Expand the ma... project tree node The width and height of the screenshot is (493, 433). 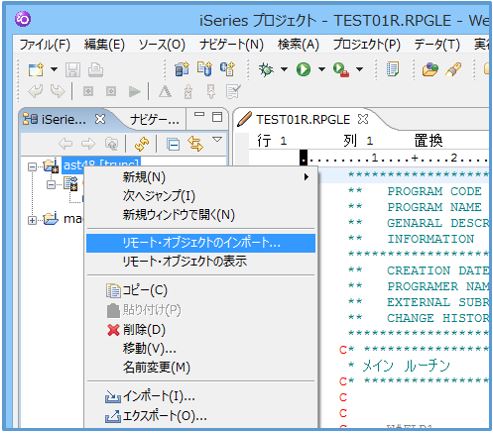pos(32,220)
